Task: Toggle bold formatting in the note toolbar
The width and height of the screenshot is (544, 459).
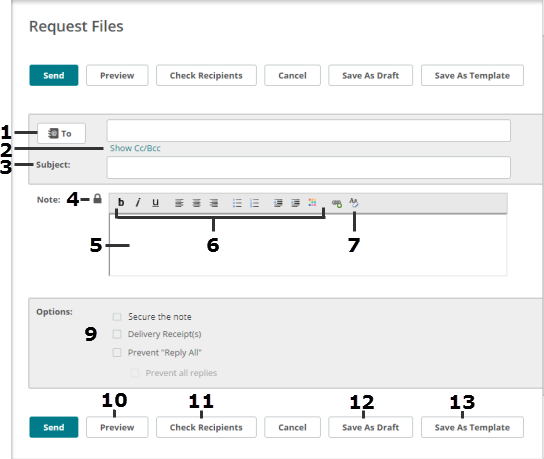Action: 121,202
